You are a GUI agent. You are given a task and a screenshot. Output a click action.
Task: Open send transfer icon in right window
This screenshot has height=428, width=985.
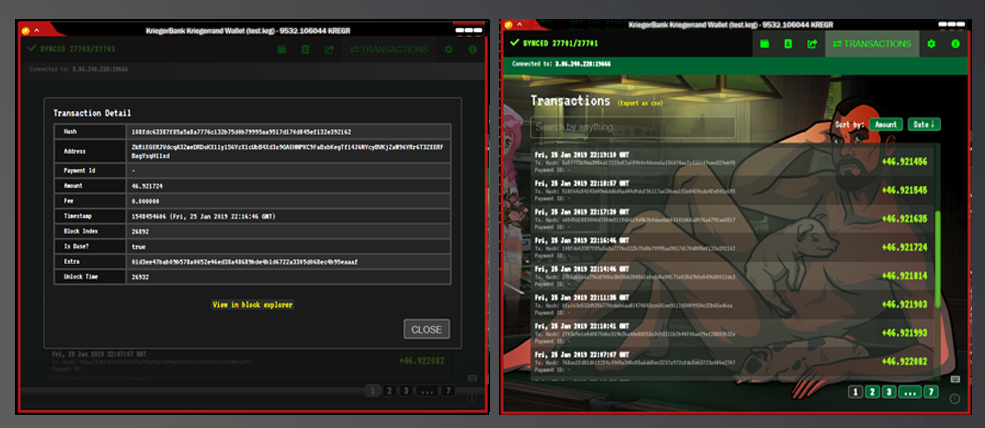click(x=812, y=44)
